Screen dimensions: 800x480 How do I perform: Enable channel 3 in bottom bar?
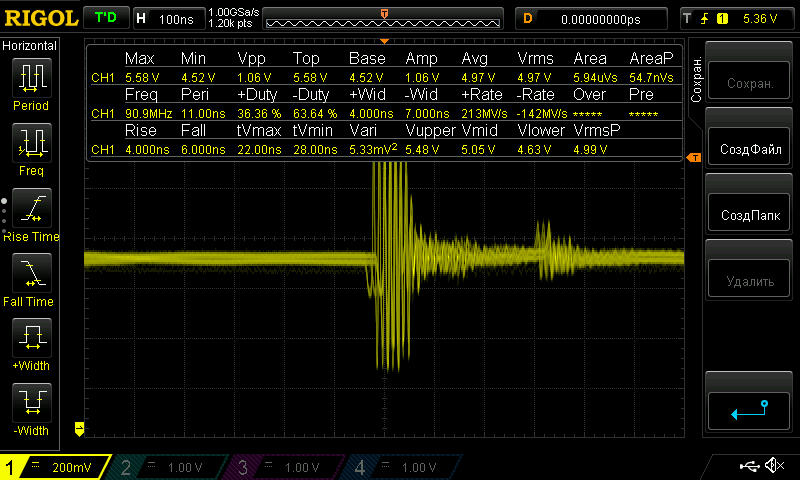286,467
